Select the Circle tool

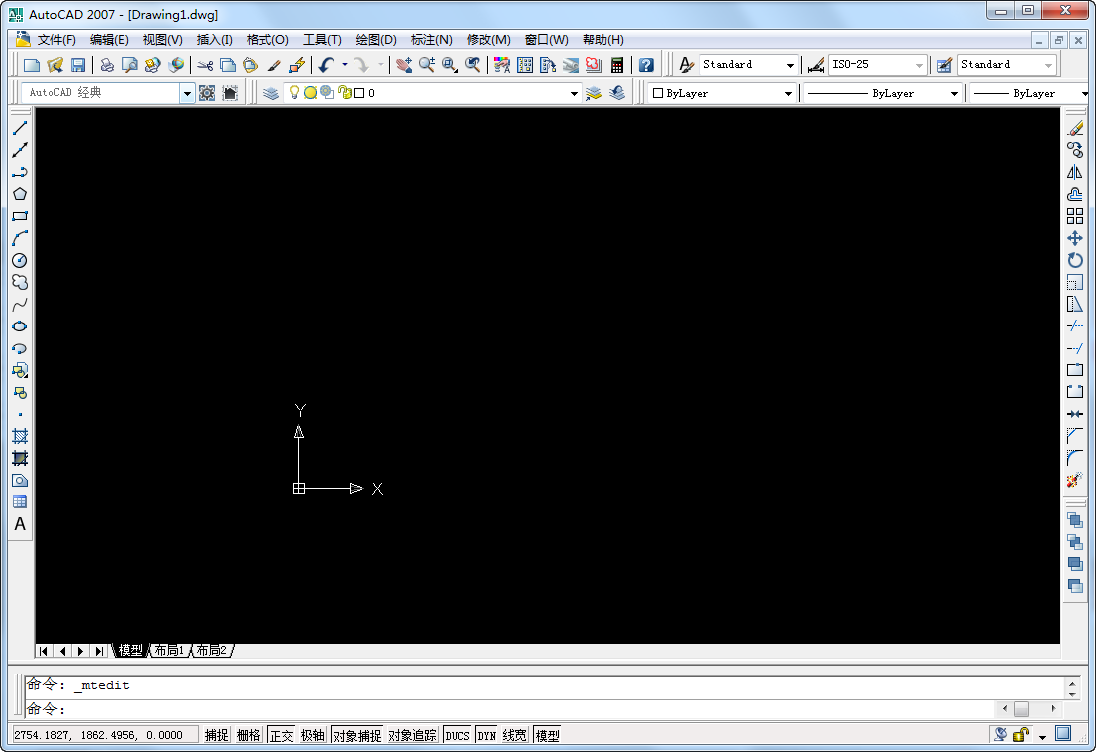click(x=19, y=260)
